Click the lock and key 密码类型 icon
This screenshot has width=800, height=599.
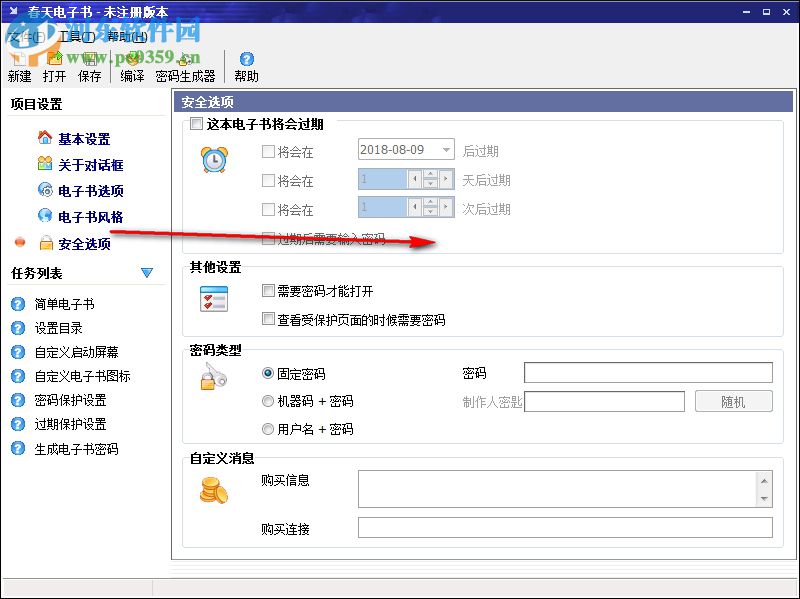point(214,377)
